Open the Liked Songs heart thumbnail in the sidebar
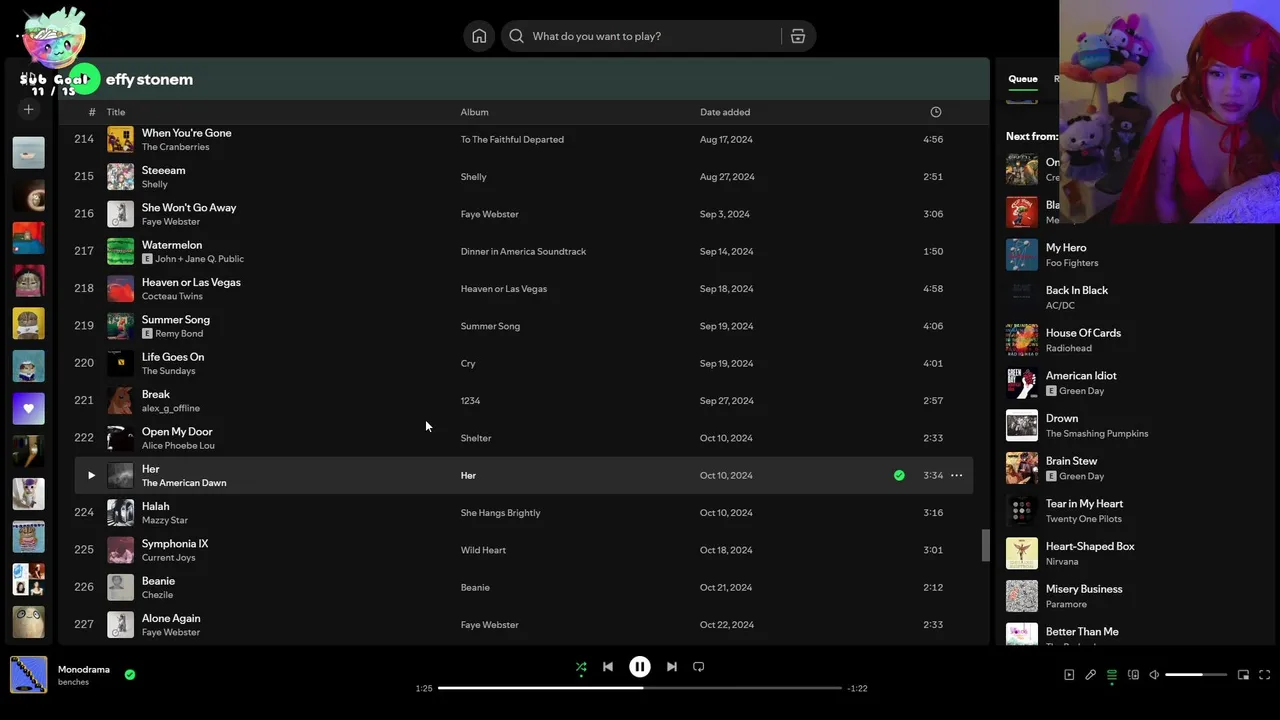This screenshot has height=720, width=1280. click(x=28, y=408)
